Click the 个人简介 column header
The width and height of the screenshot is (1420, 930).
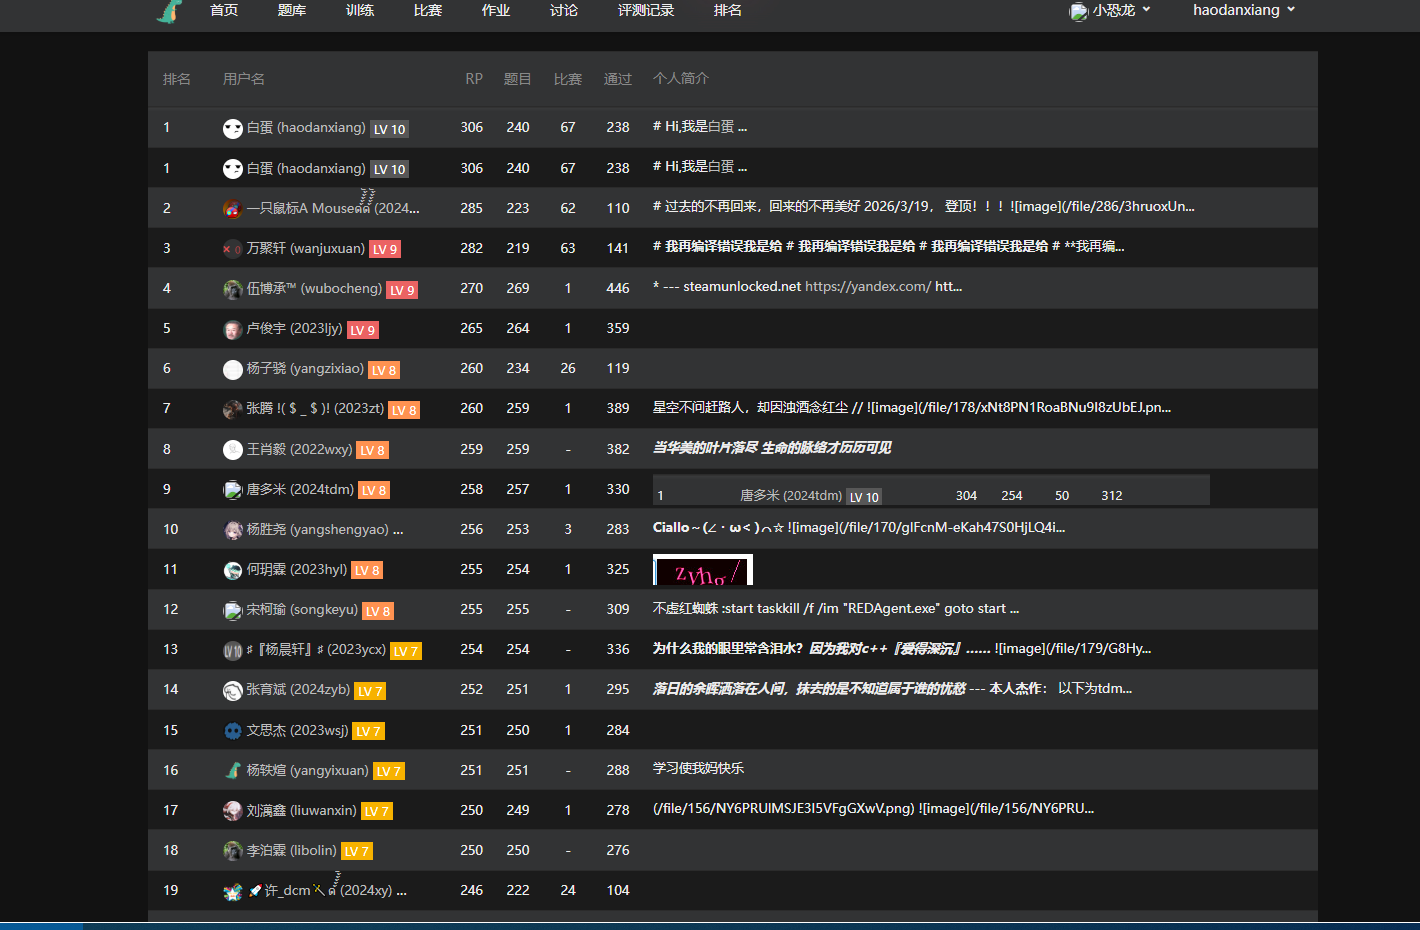(681, 78)
